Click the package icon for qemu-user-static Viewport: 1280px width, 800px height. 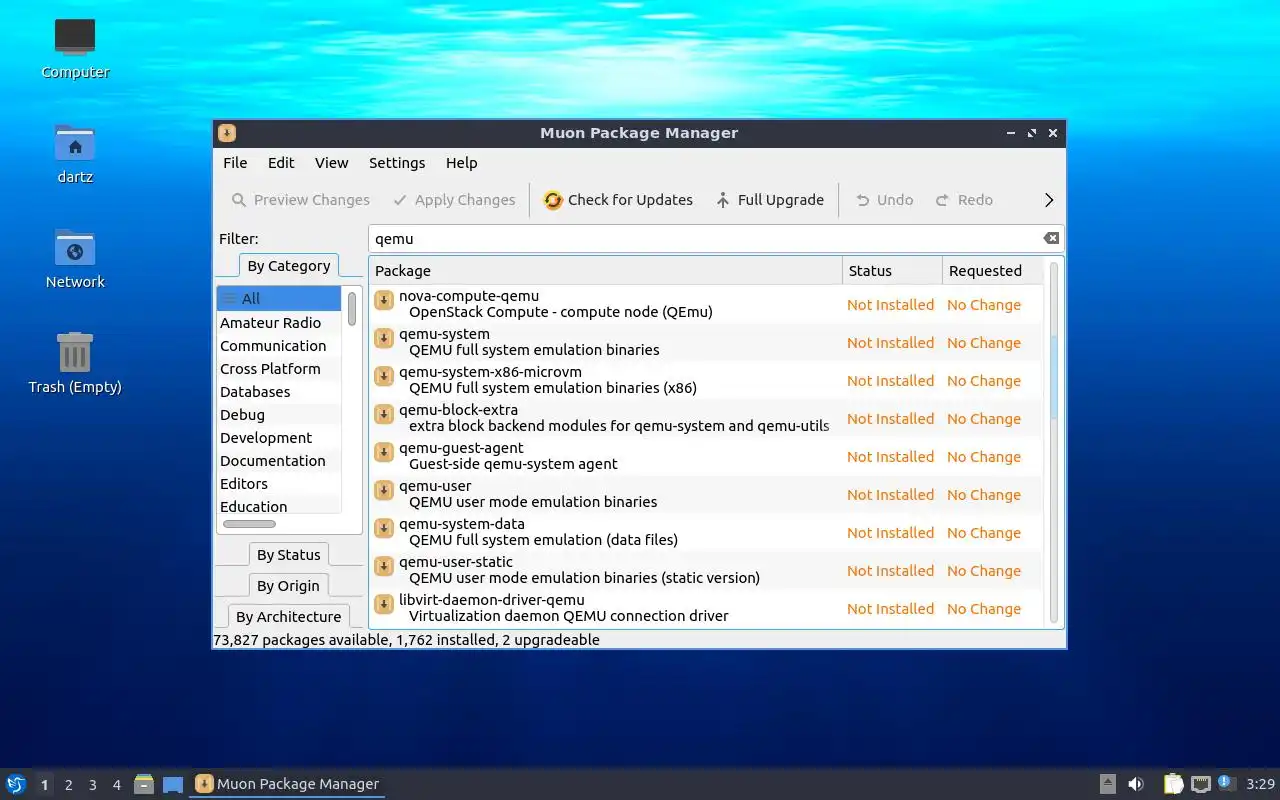click(x=384, y=566)
